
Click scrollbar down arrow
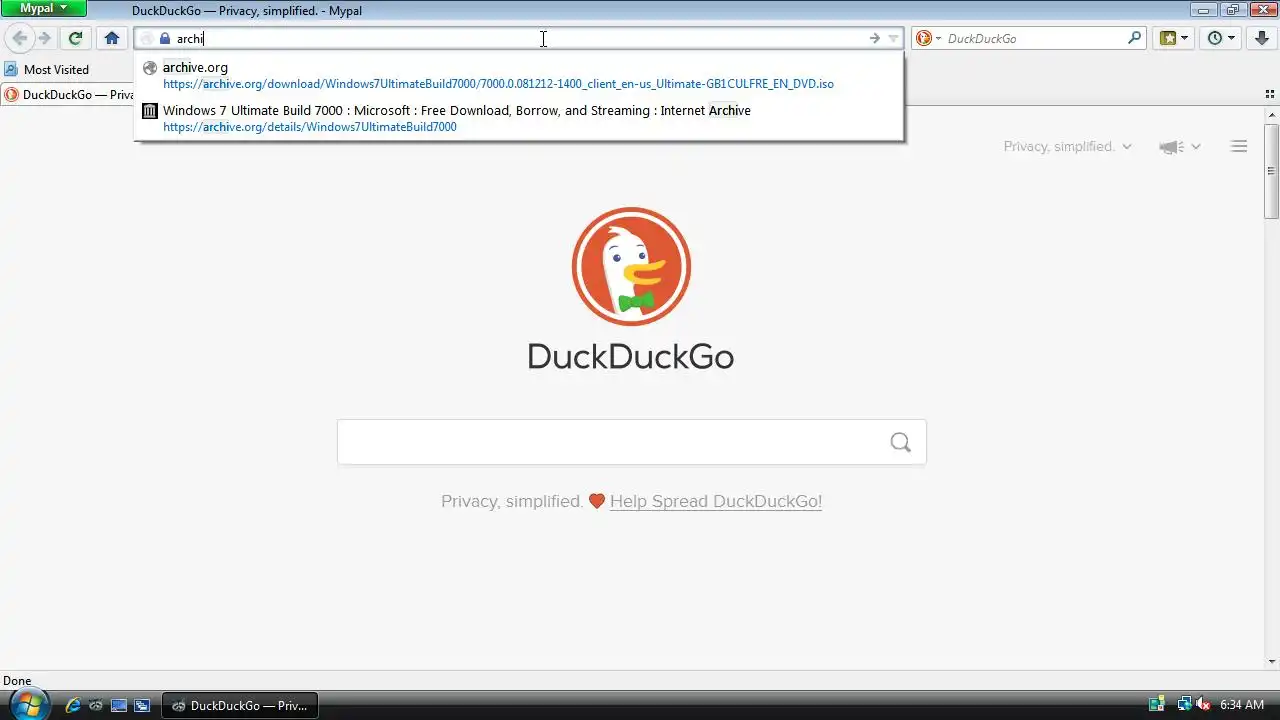1272,662
